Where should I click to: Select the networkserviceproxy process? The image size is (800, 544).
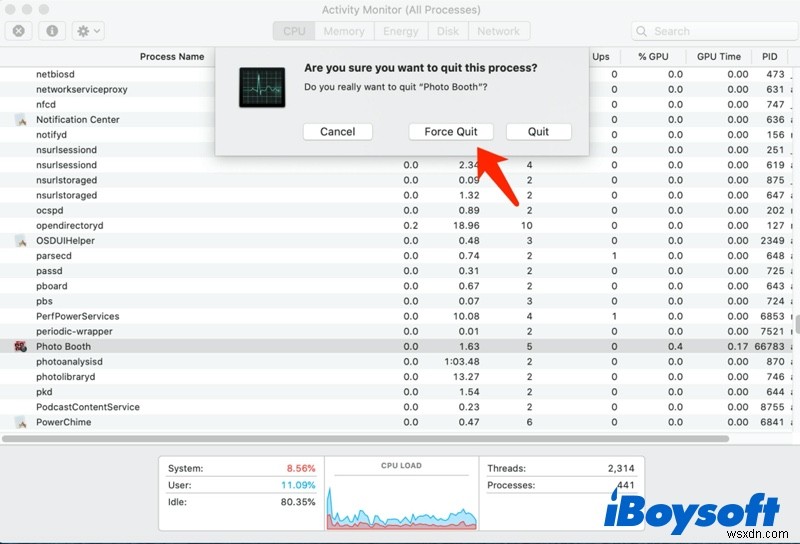pyautogui.click(x=82, y=89)
